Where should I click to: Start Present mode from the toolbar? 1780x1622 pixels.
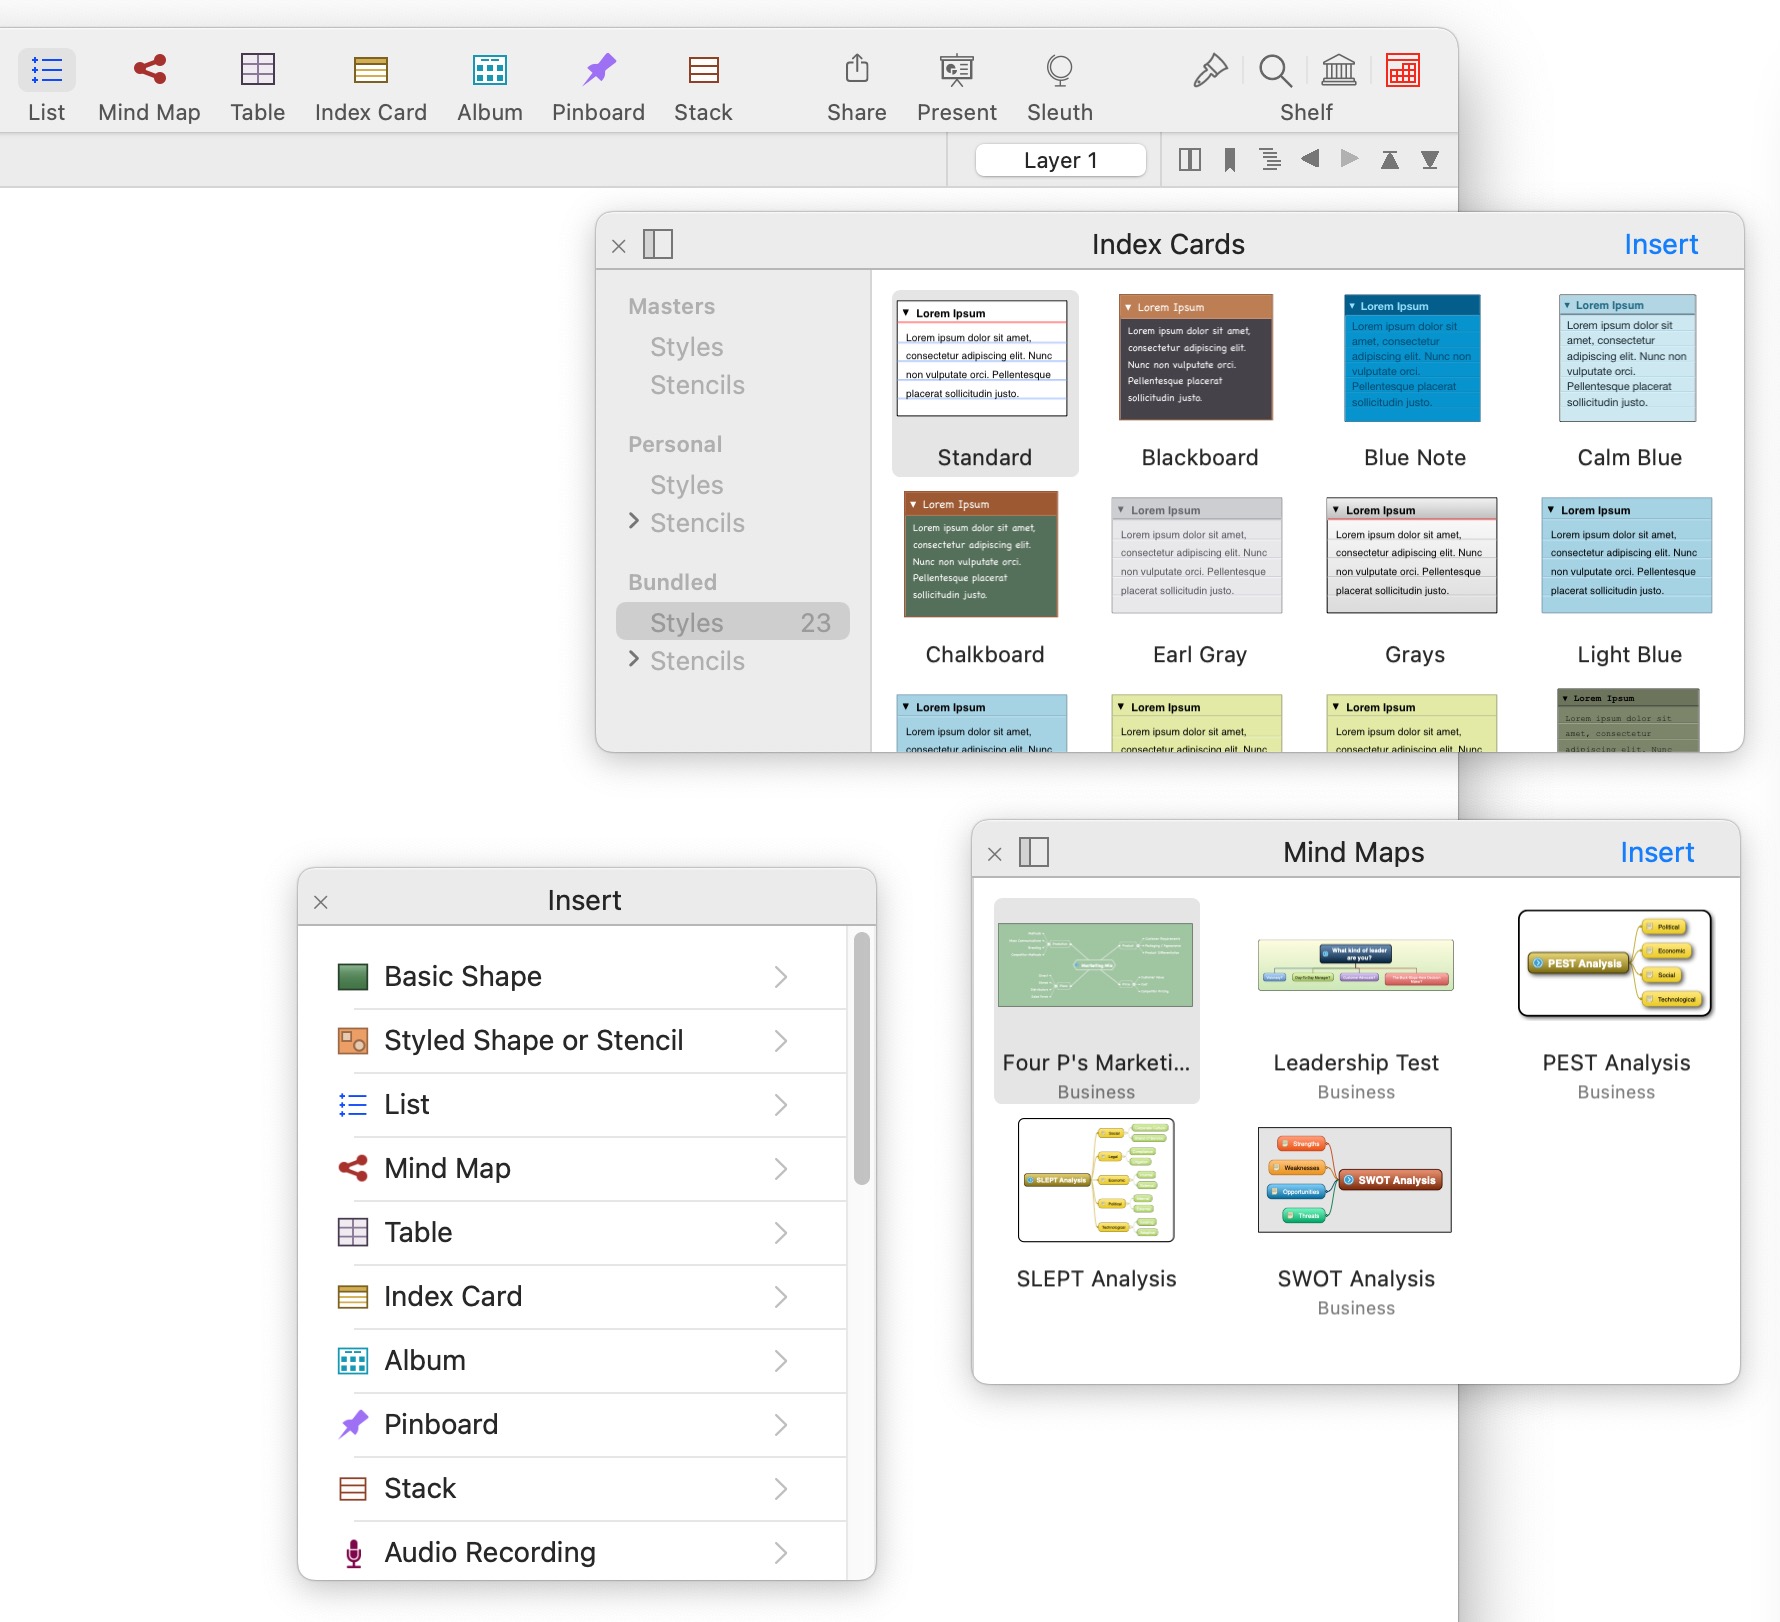(956, 70)
